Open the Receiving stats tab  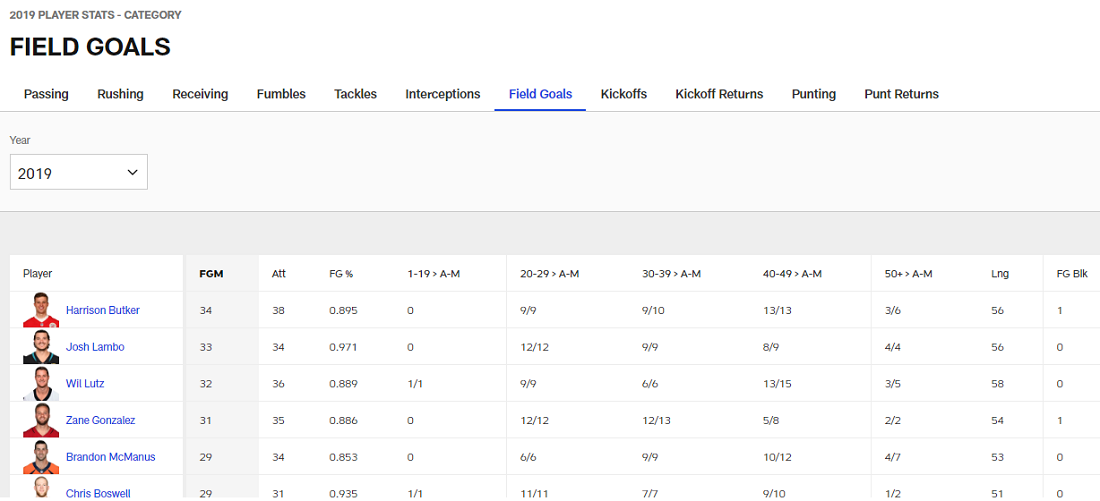200,94
